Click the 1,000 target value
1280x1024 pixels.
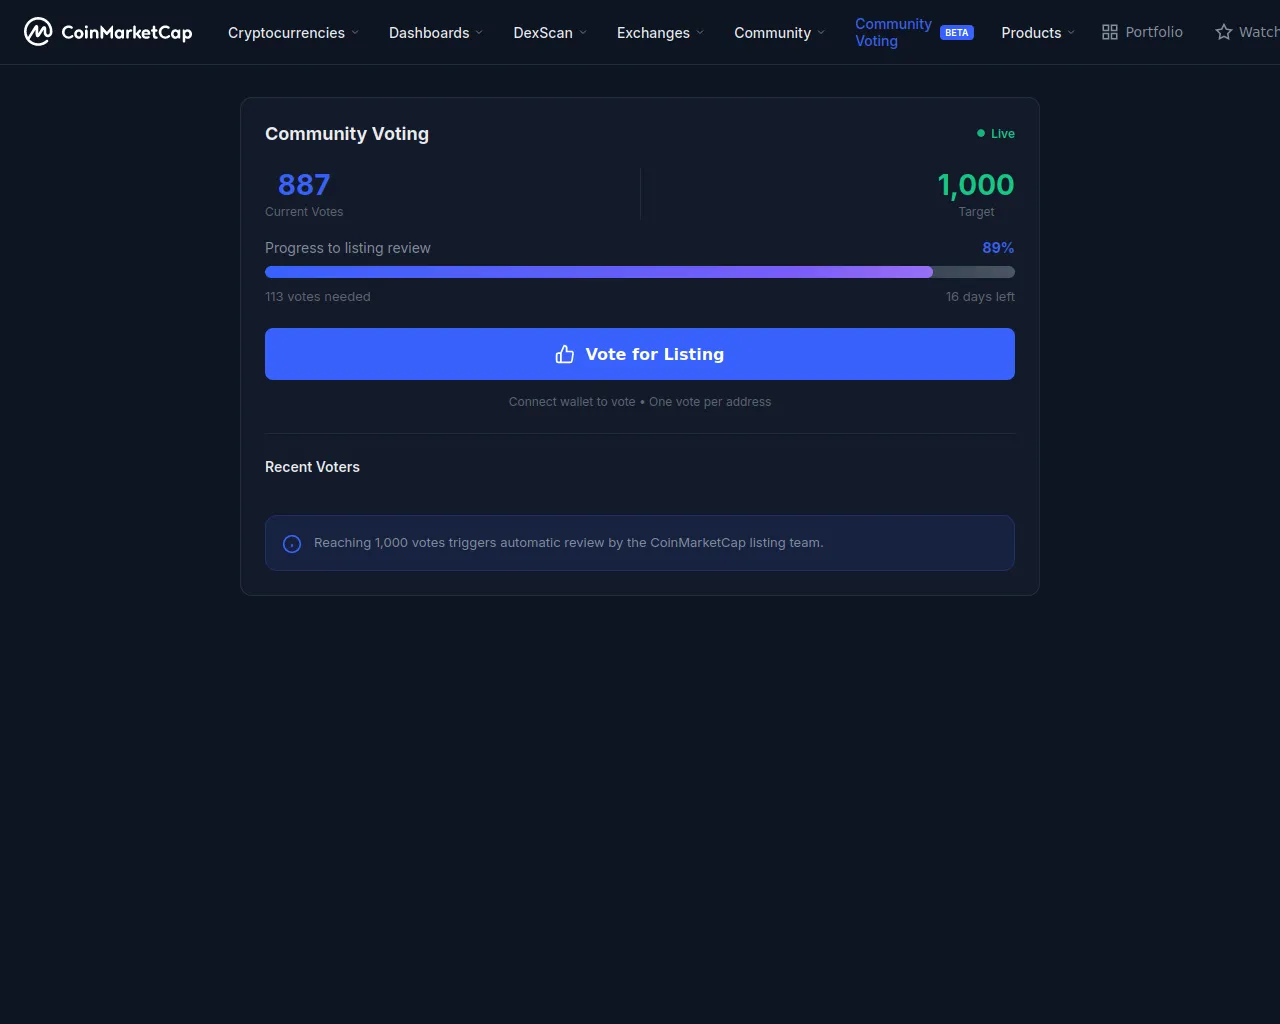(x=976, y=185)
